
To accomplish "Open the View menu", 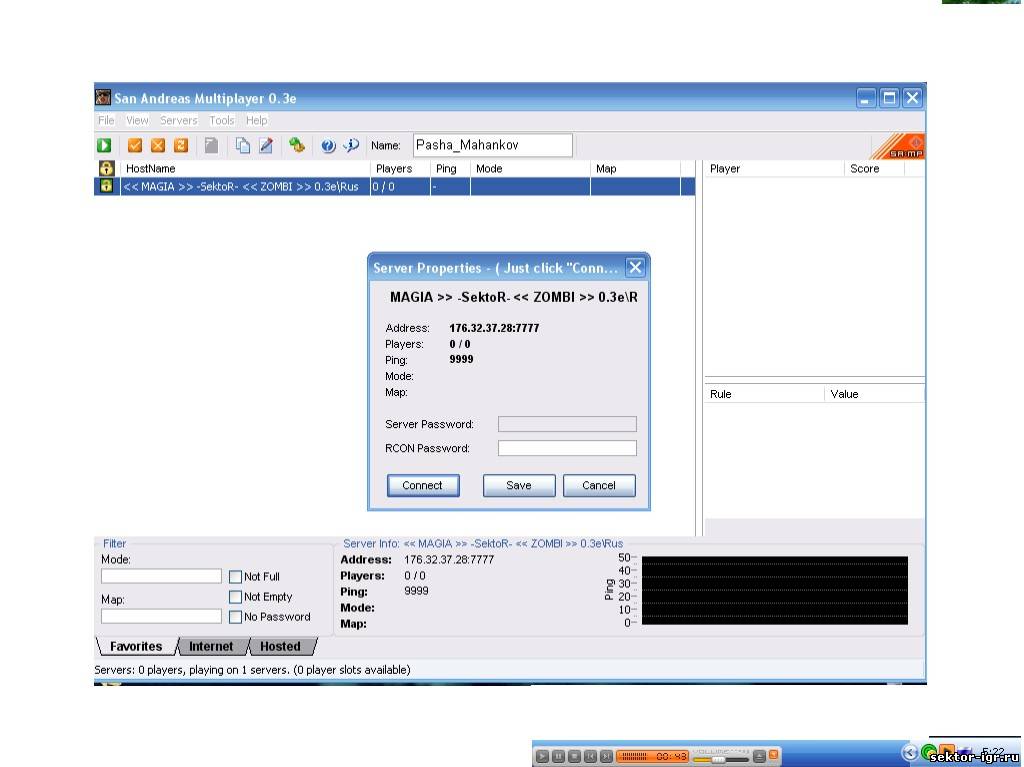I will (x=137, y=120).
